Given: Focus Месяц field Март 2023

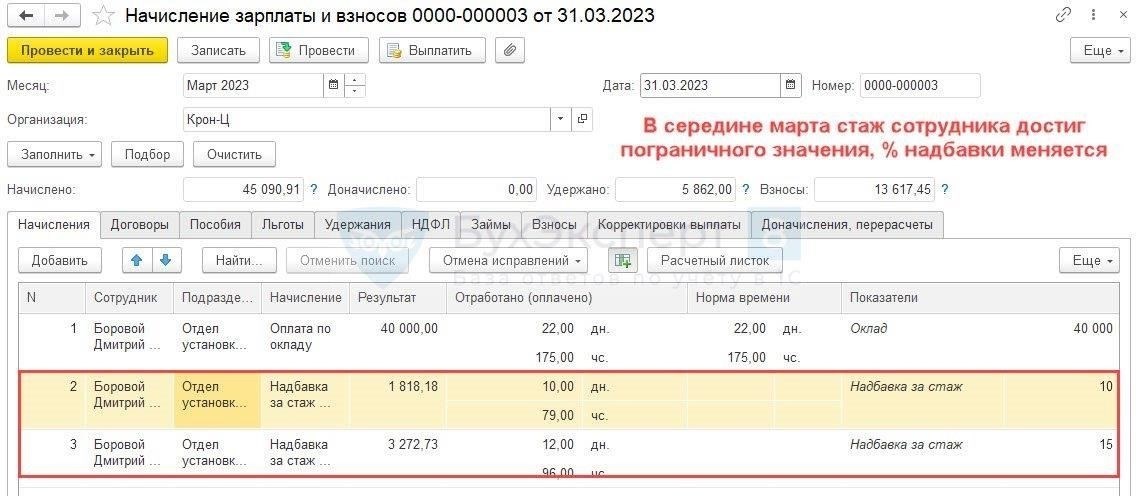Looking at the screenshot, I should [253, 85].
